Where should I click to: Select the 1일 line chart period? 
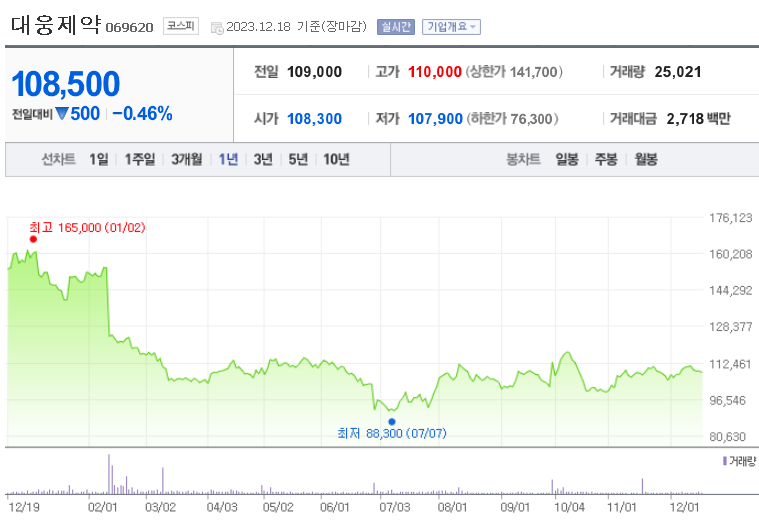click(x=99, y=159)
